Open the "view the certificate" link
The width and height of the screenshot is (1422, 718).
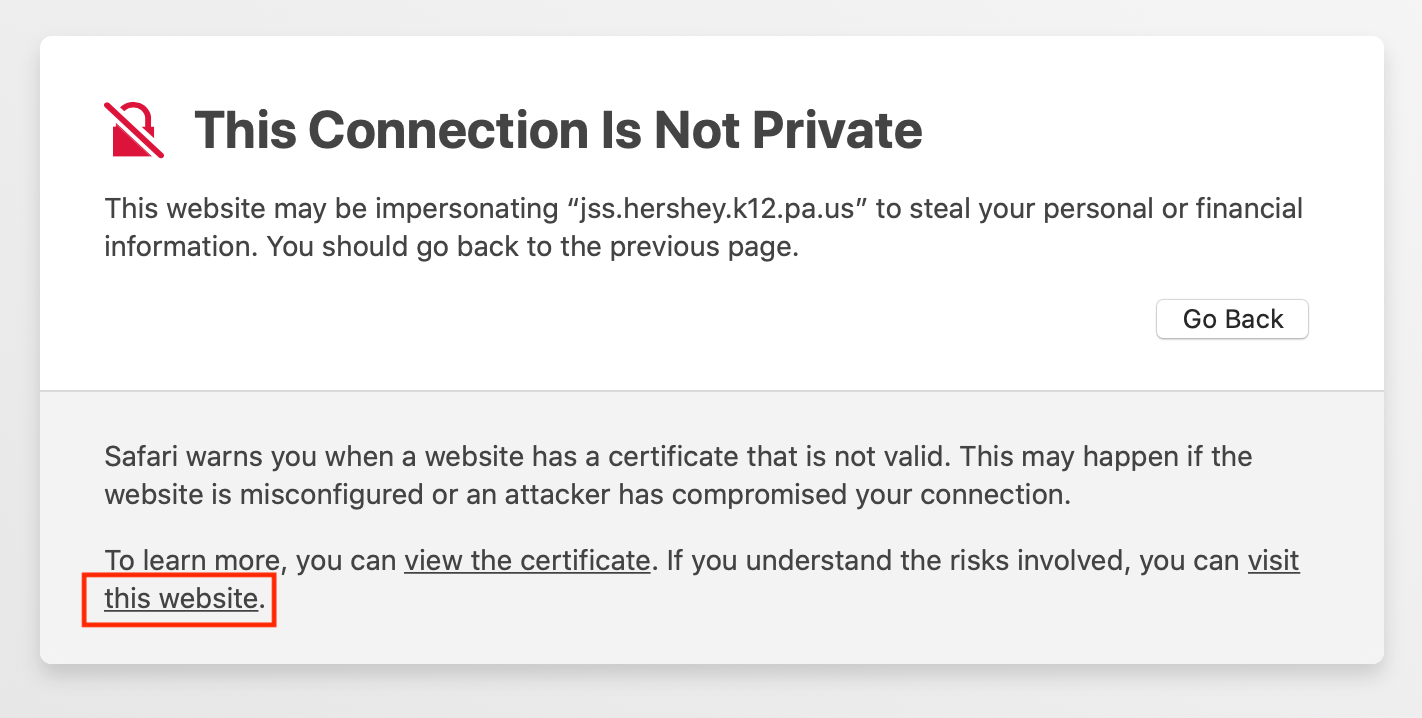(526, 561)
